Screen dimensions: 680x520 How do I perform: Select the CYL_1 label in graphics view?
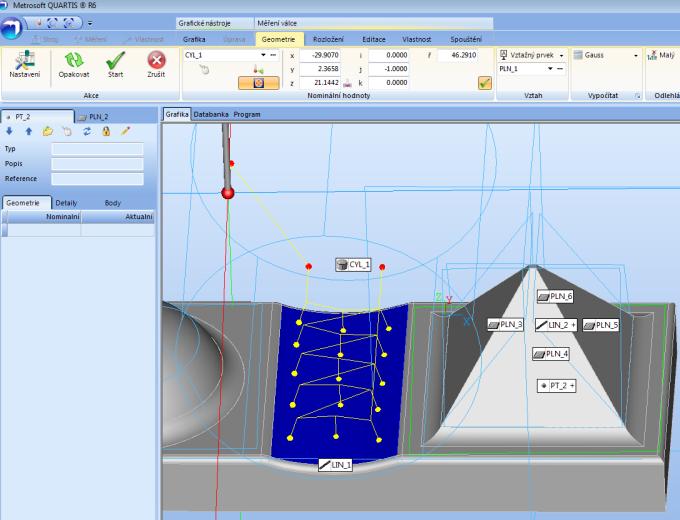[x=353, y=265]
